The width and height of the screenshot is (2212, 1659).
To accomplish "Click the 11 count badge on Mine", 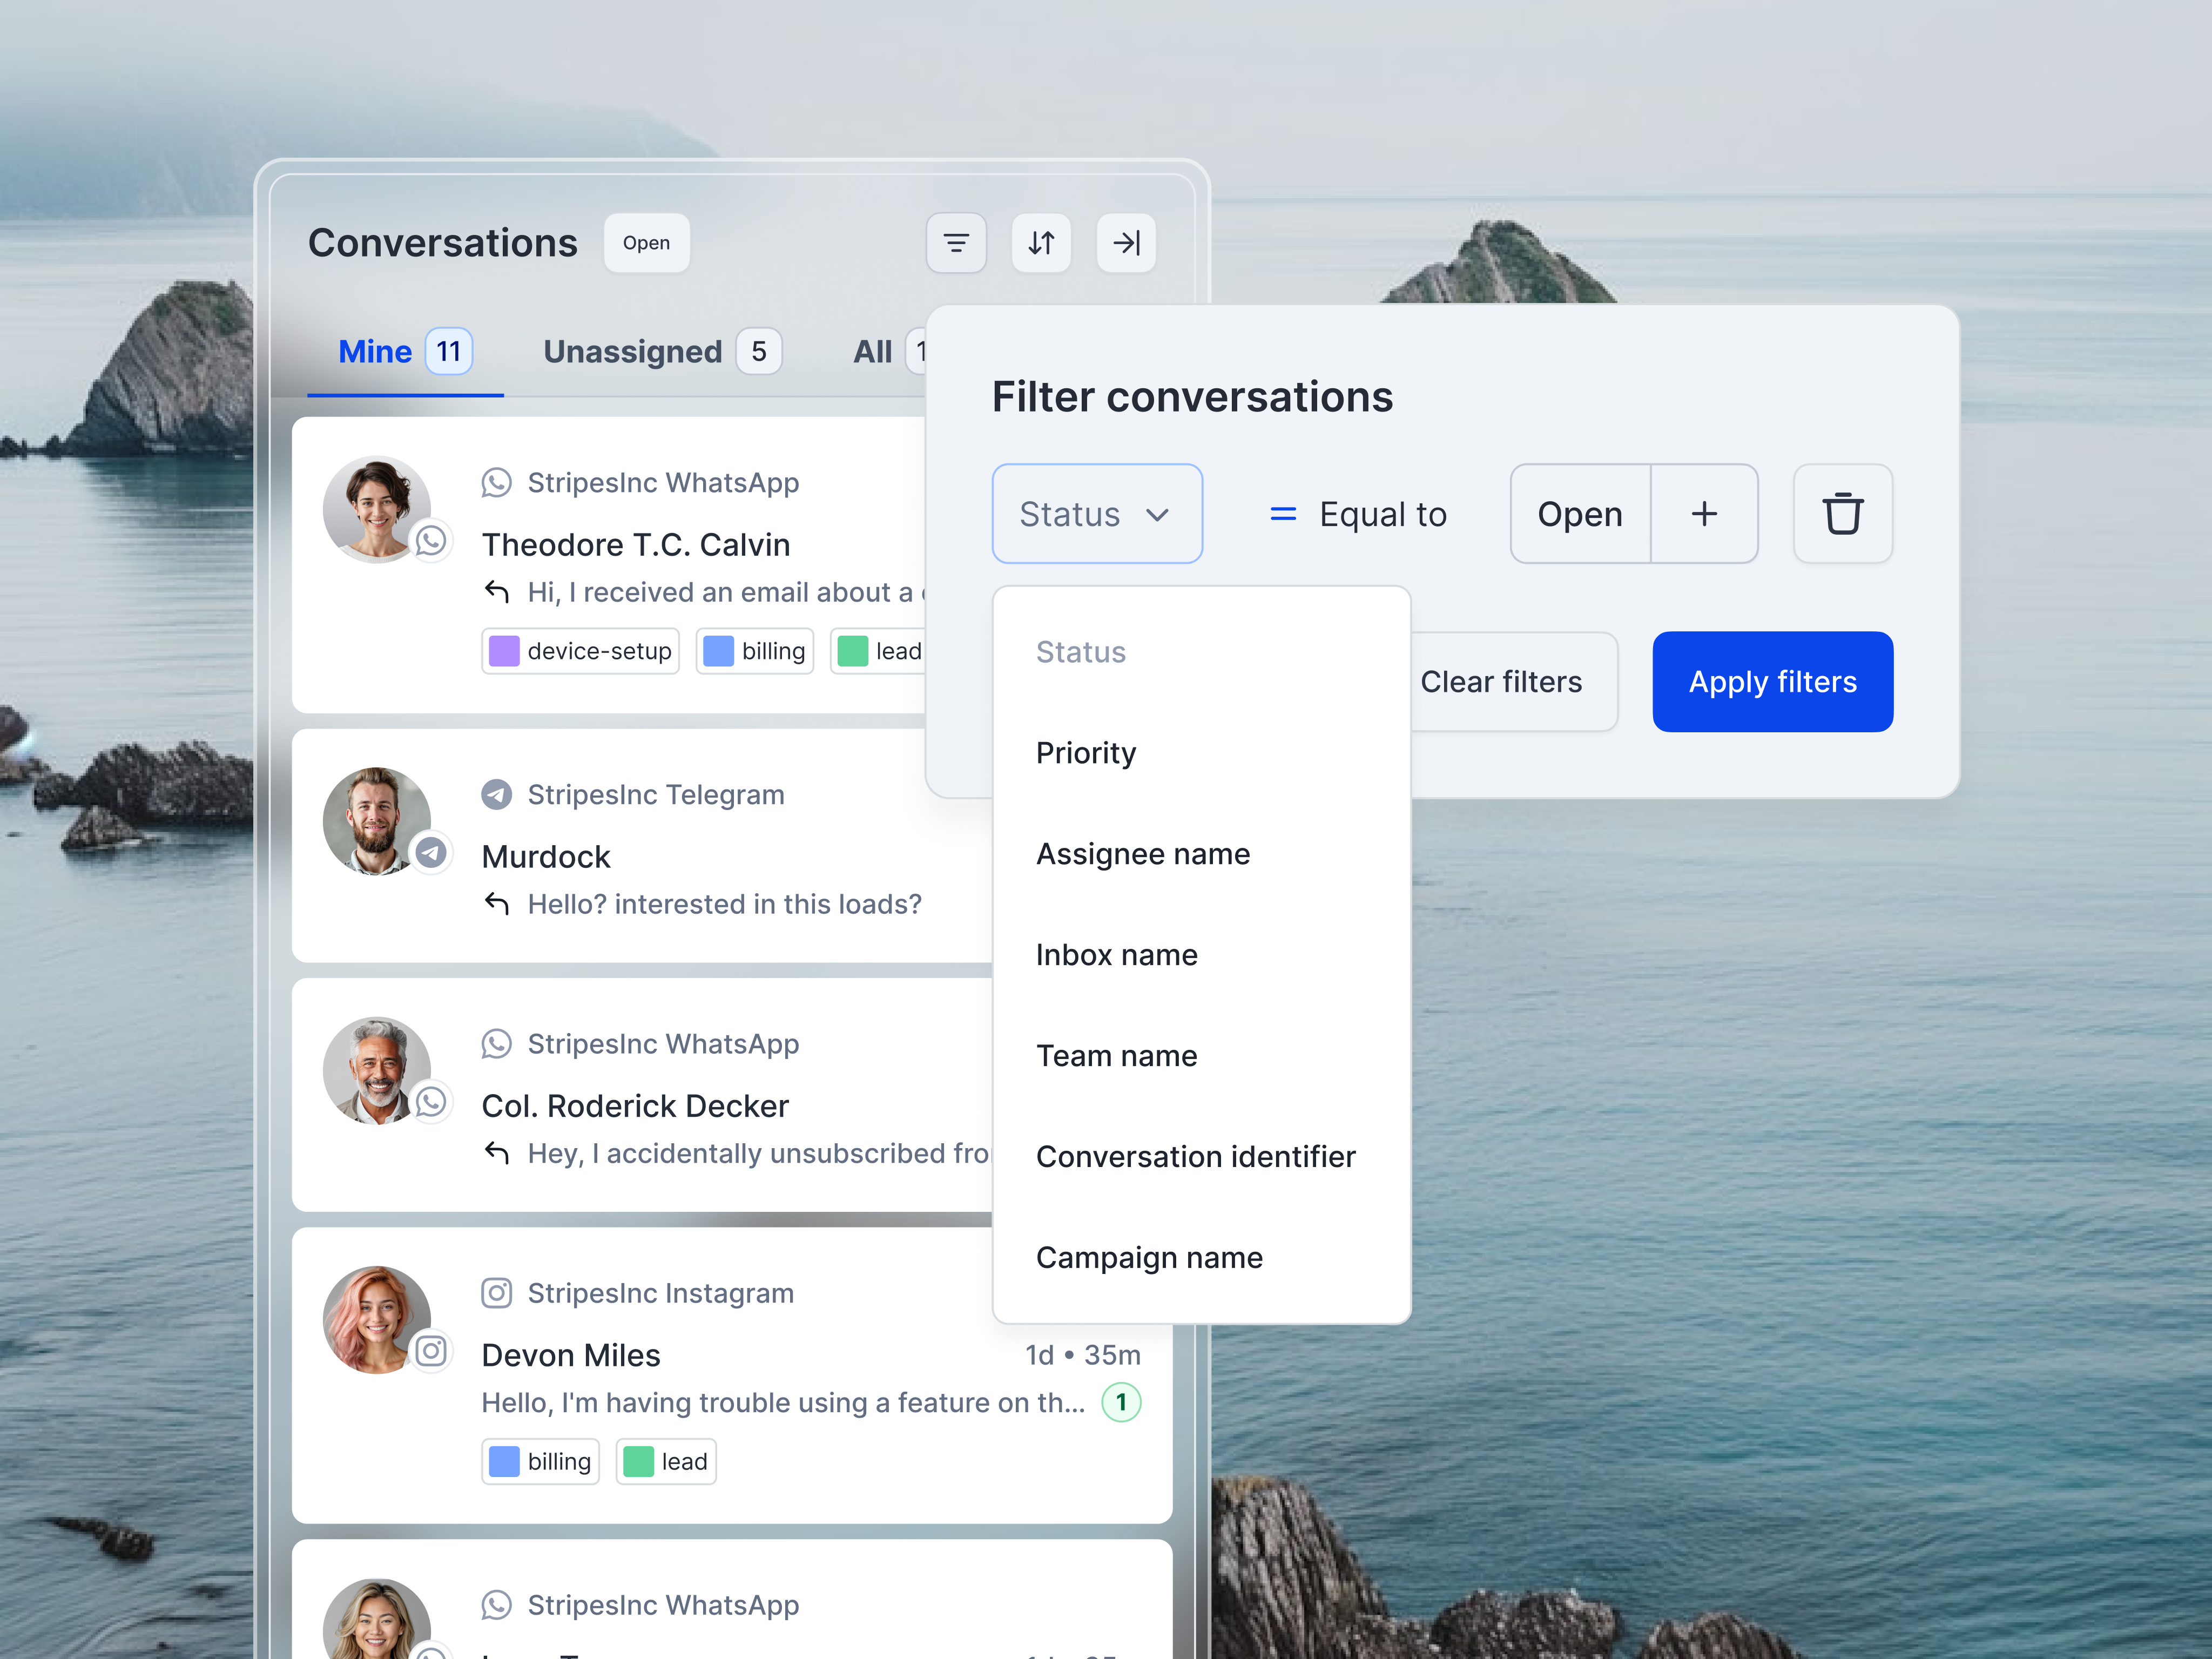I will coord(449,352).
